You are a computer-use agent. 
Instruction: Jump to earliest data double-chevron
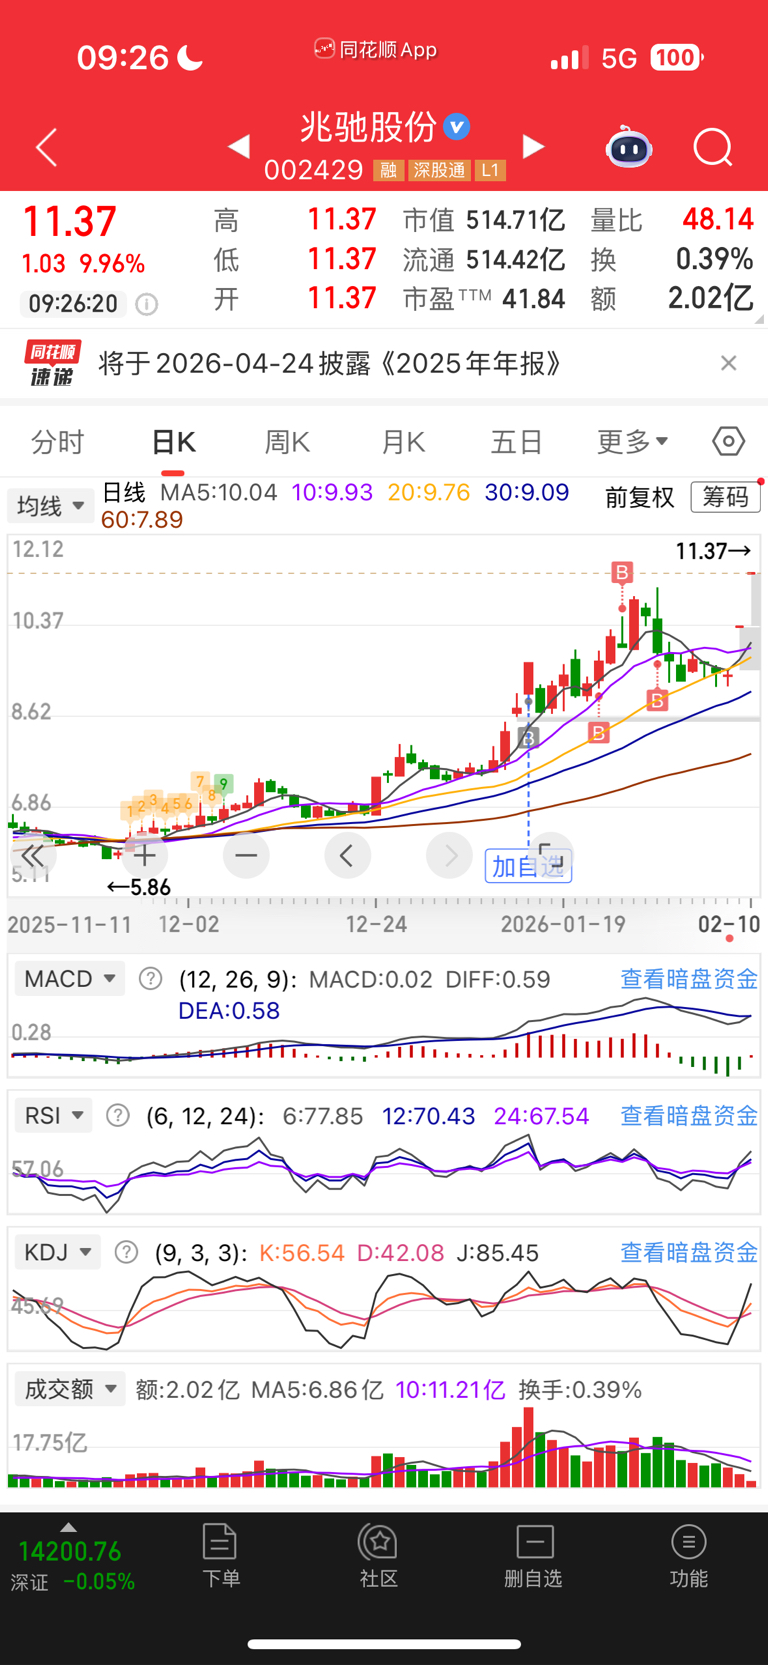point(33,856)
